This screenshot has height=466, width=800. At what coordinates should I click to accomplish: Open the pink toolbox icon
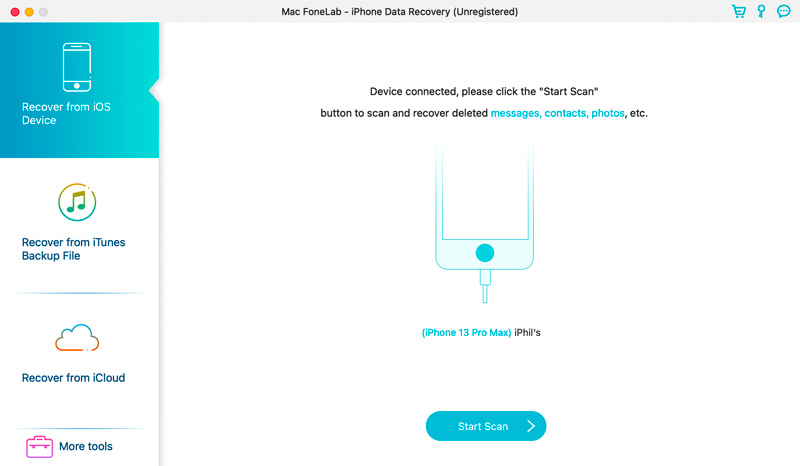click(40, 446)
